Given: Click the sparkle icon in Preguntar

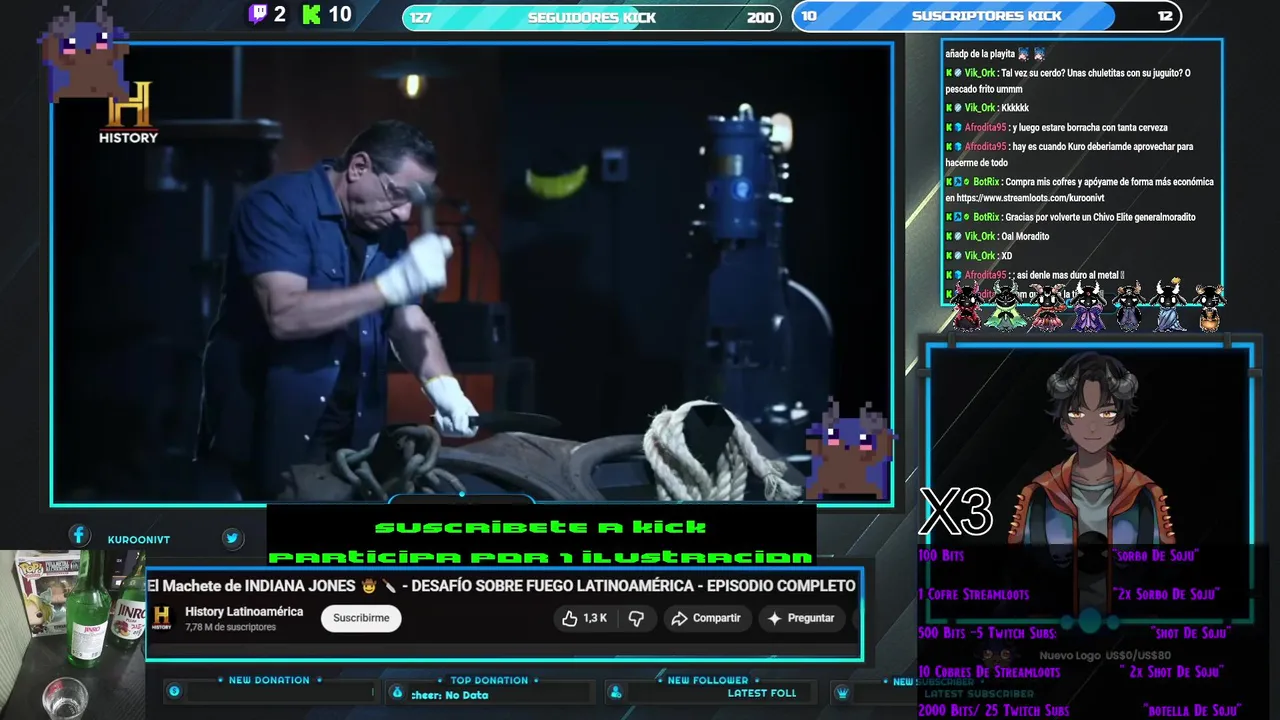Looking at the screenshot, I should (774, 618).
